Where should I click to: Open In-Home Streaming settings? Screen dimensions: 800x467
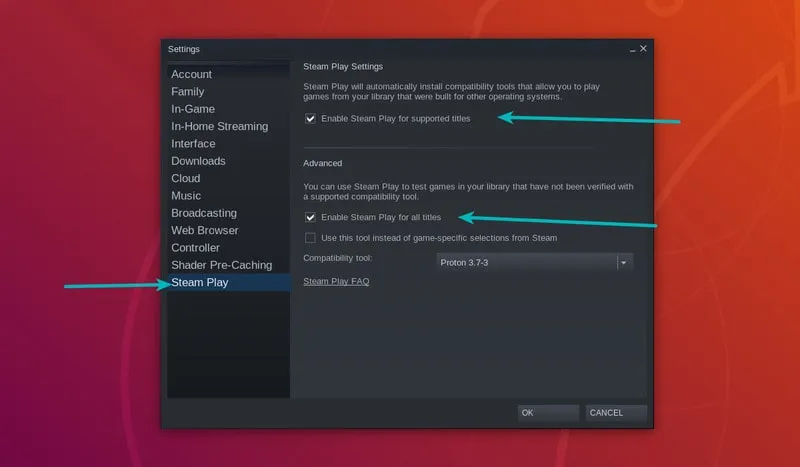point(229,126)
